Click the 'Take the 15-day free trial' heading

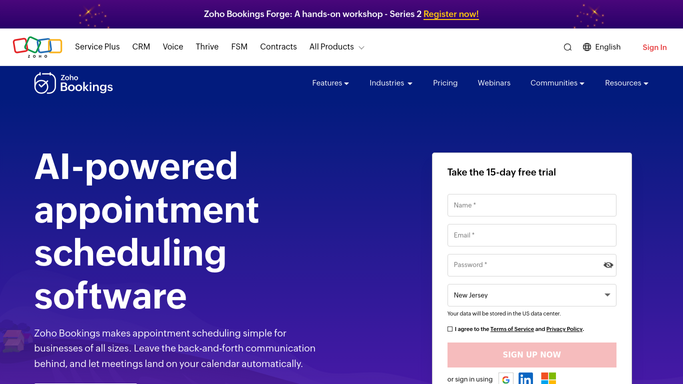501,172
